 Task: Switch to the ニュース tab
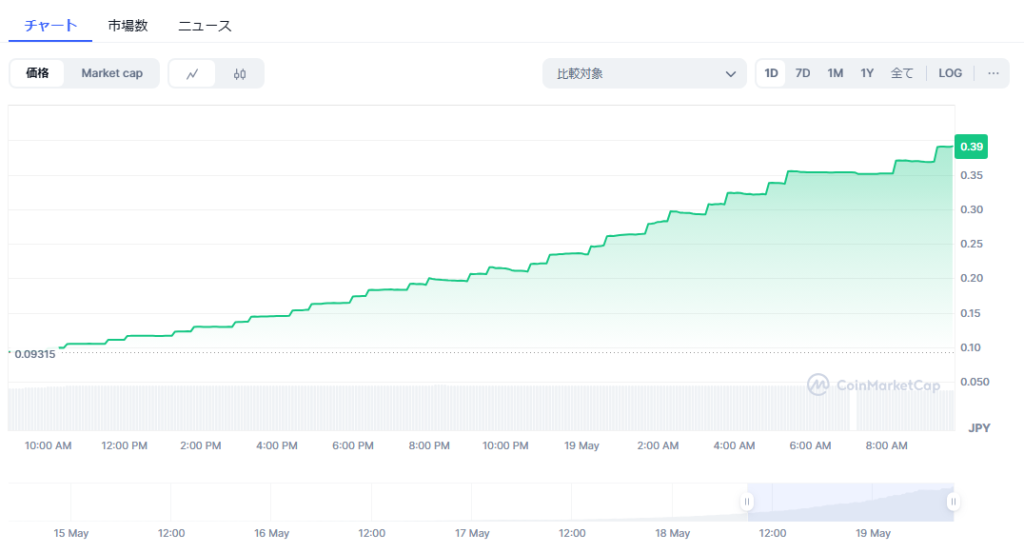pos(205,25)
